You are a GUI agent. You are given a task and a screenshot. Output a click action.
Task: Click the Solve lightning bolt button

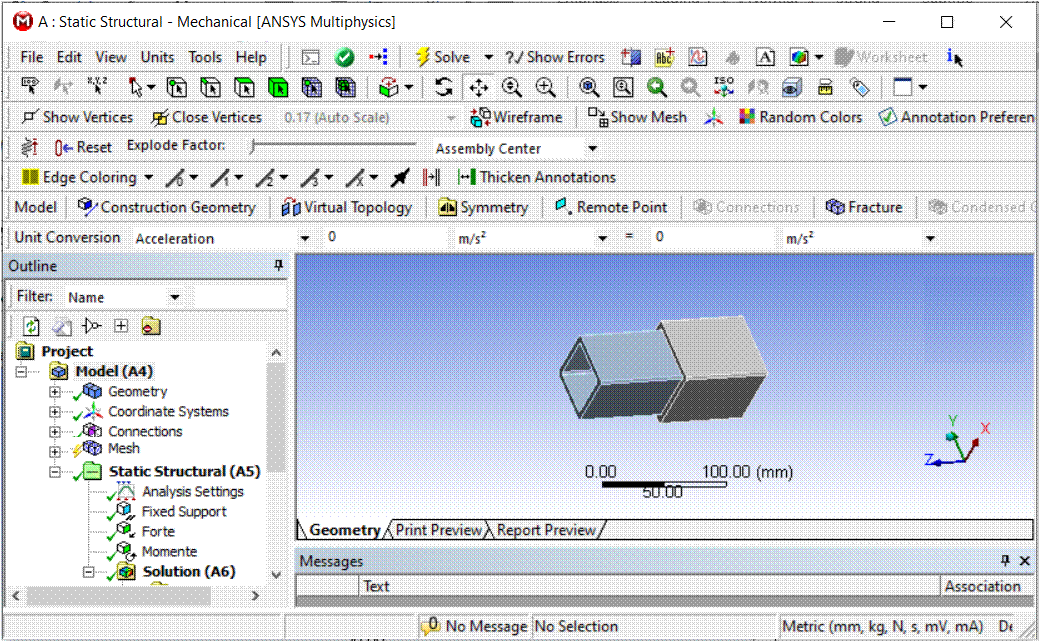(x=442, y=57)
